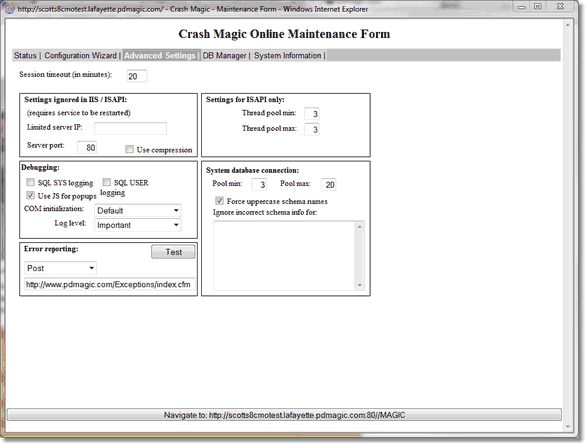Click the schema textarea scroll up arrow
Viewport: 586px width, 445px height.
(360, 227)
